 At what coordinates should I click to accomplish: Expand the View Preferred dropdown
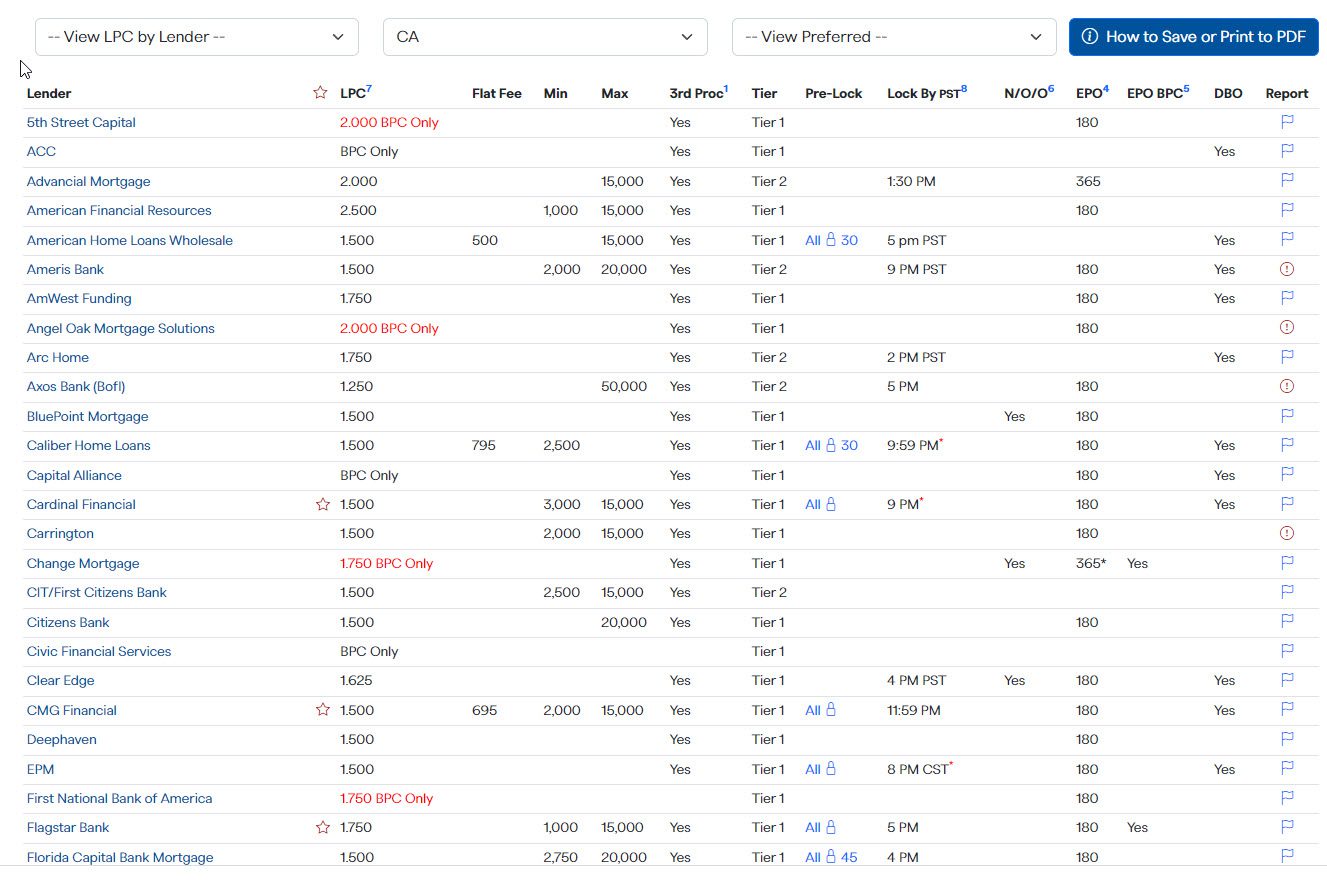click(x=894, y=37)
